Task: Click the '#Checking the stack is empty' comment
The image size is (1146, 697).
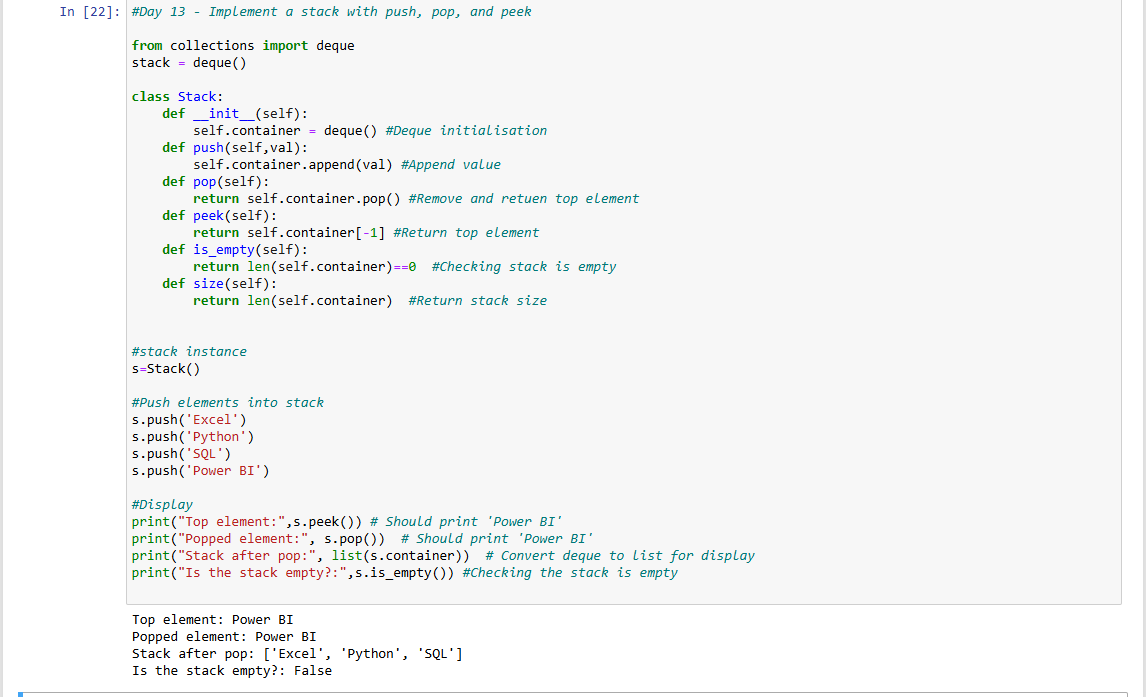Action: click(570, 573)
